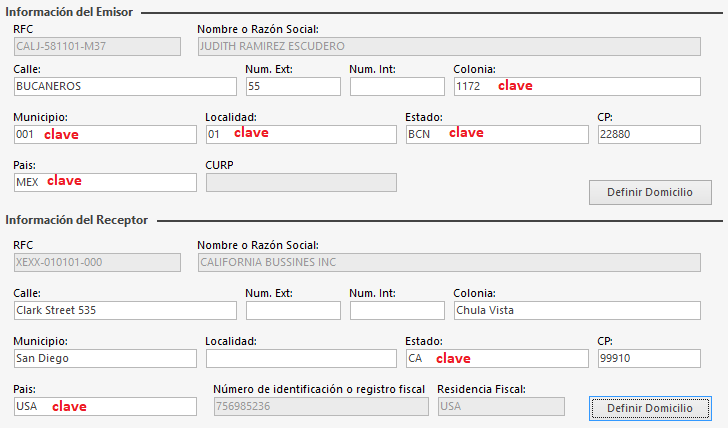Image resolution: width=728 pixels, height=428 pixels.
Task: Select the receptor Estado field CA
Action: point(497,358)
